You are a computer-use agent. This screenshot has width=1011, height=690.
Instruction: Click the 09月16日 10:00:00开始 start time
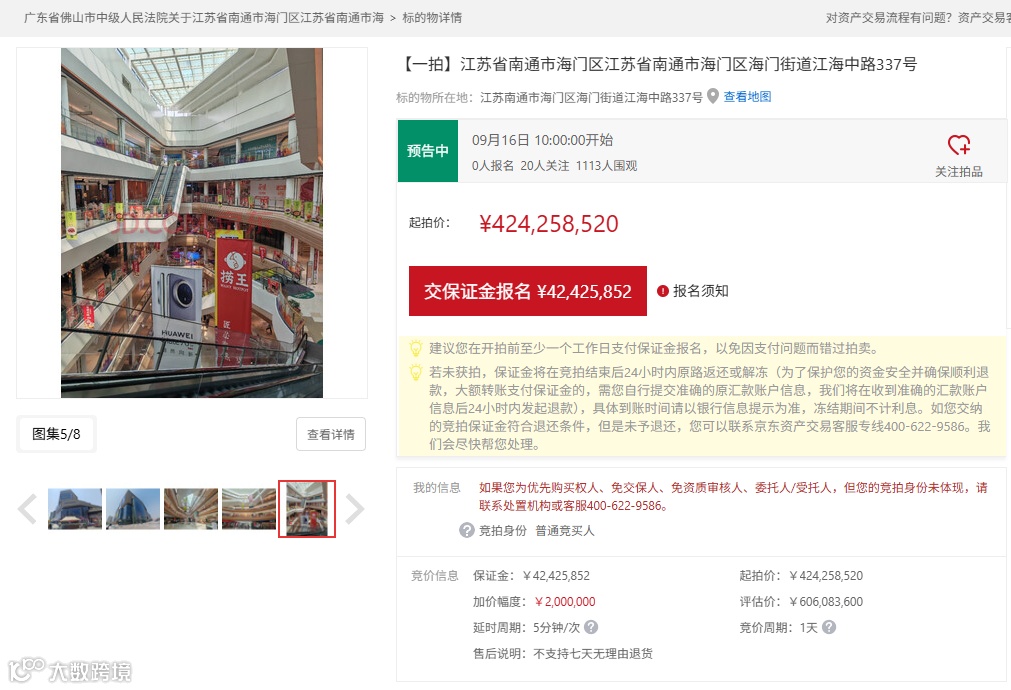tap(542, 140)
